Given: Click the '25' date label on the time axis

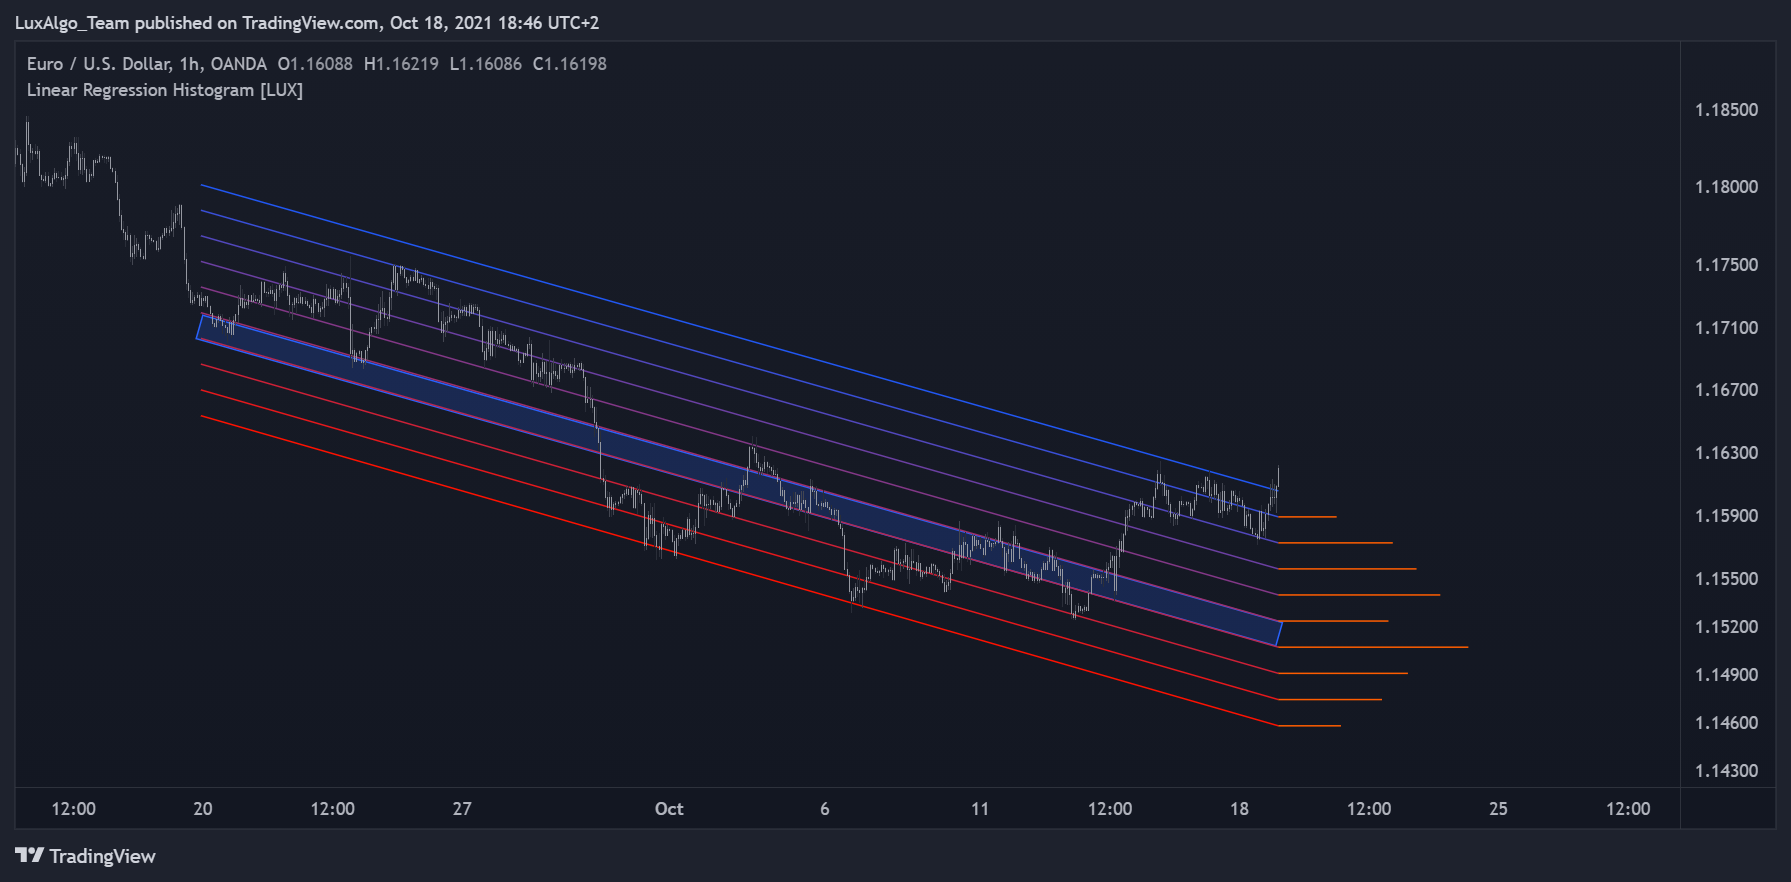Looking at the screenshot, I should tap(1498, 809).
